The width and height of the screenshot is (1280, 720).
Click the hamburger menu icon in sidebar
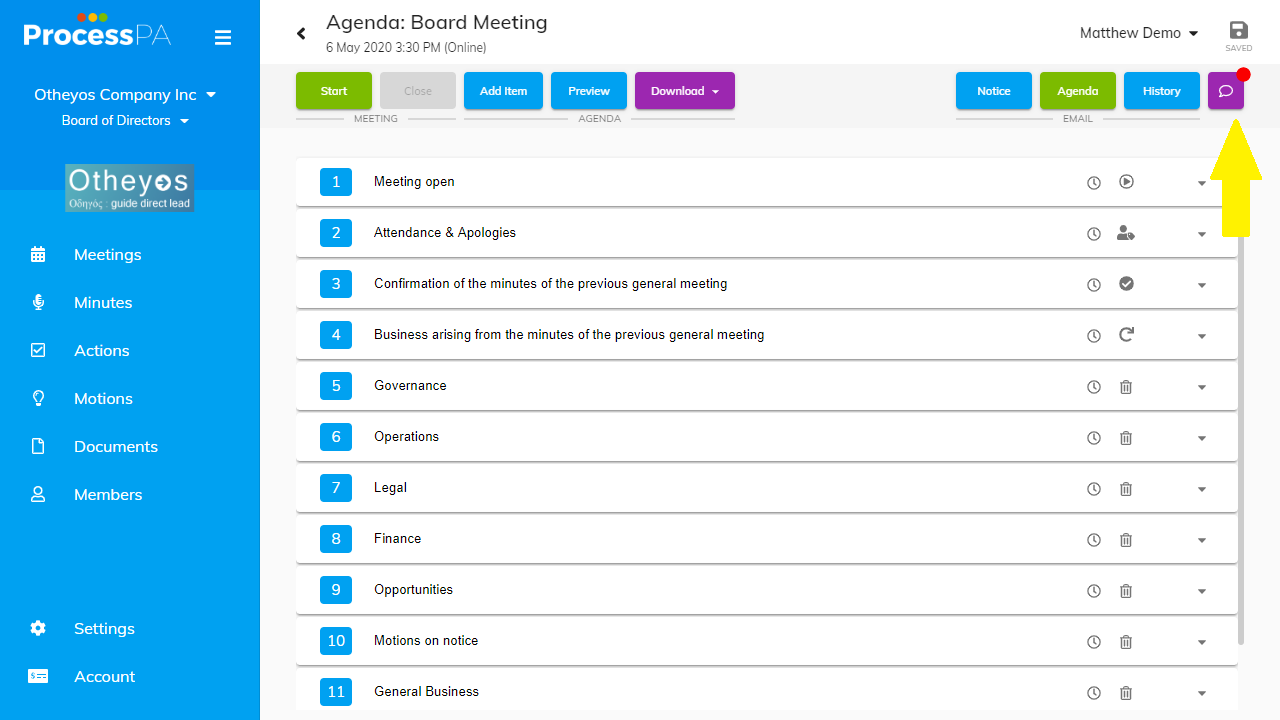coord(223,38)
